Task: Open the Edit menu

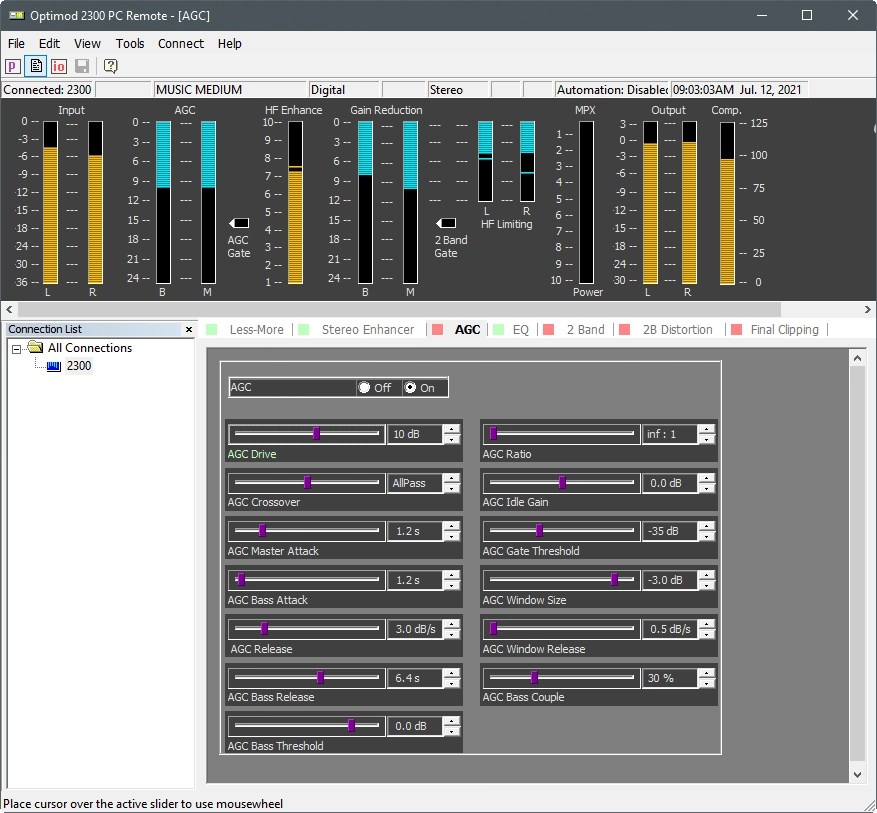Action: [49, 44]
